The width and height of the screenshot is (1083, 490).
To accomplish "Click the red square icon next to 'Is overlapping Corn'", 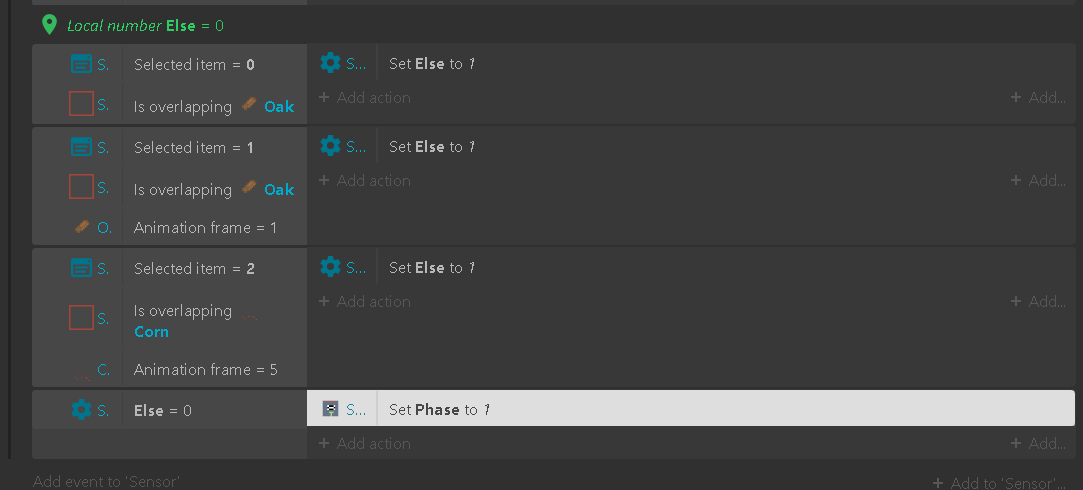I will (x=82, y=318).
